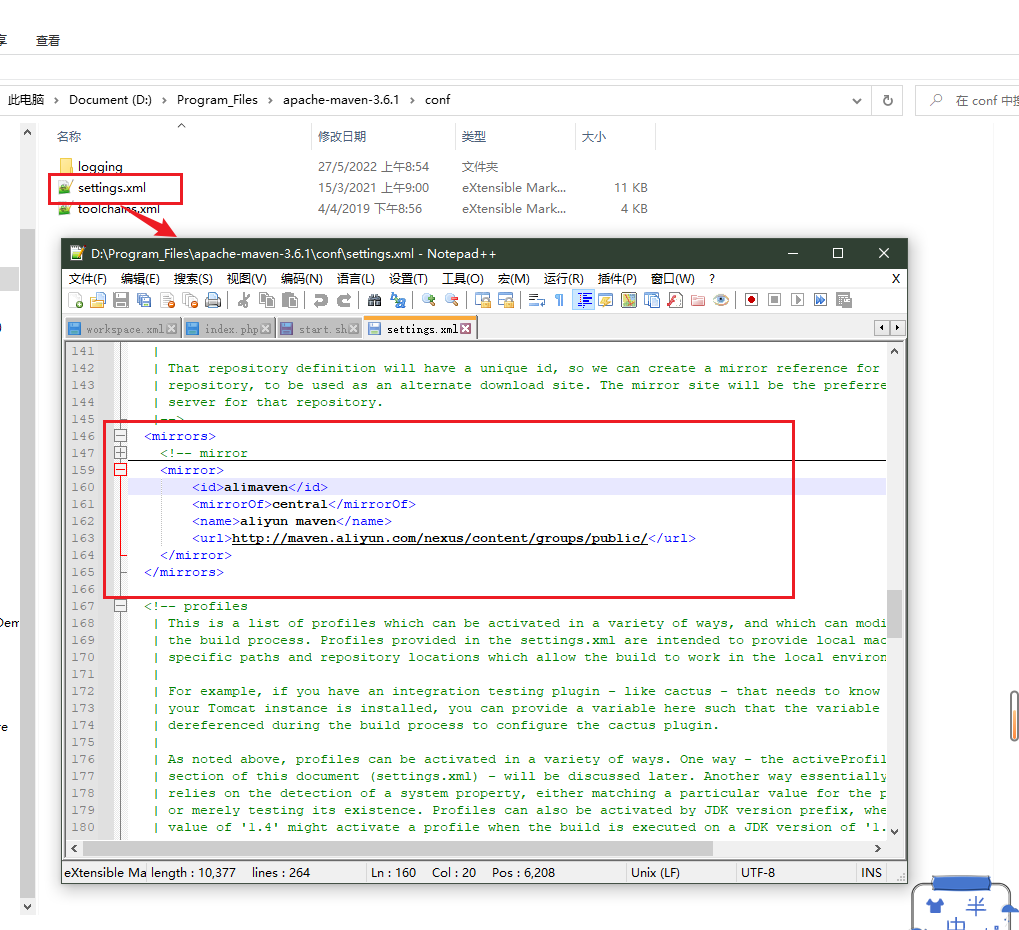1019x930 pixels.
Task: Click the Explorer search box
Action: click(x=968, y=101)
